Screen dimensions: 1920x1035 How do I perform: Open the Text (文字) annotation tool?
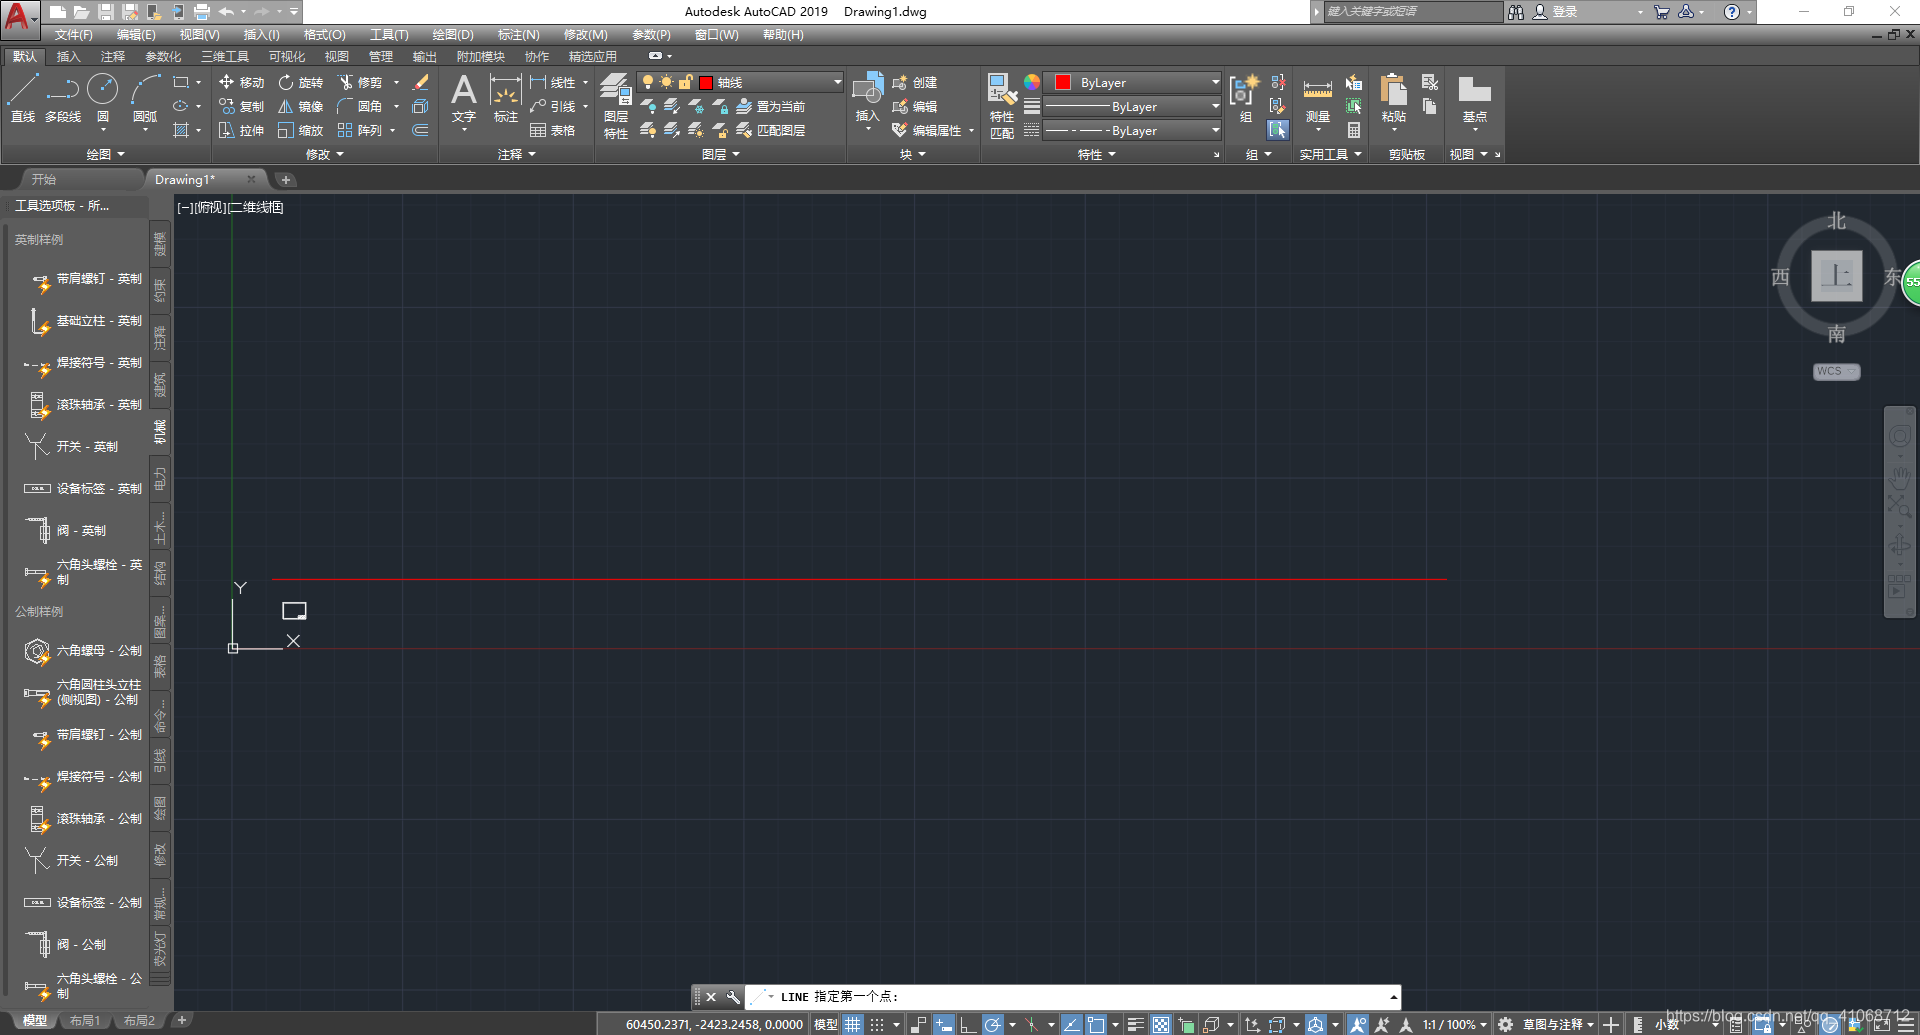[x=464, y=98]
